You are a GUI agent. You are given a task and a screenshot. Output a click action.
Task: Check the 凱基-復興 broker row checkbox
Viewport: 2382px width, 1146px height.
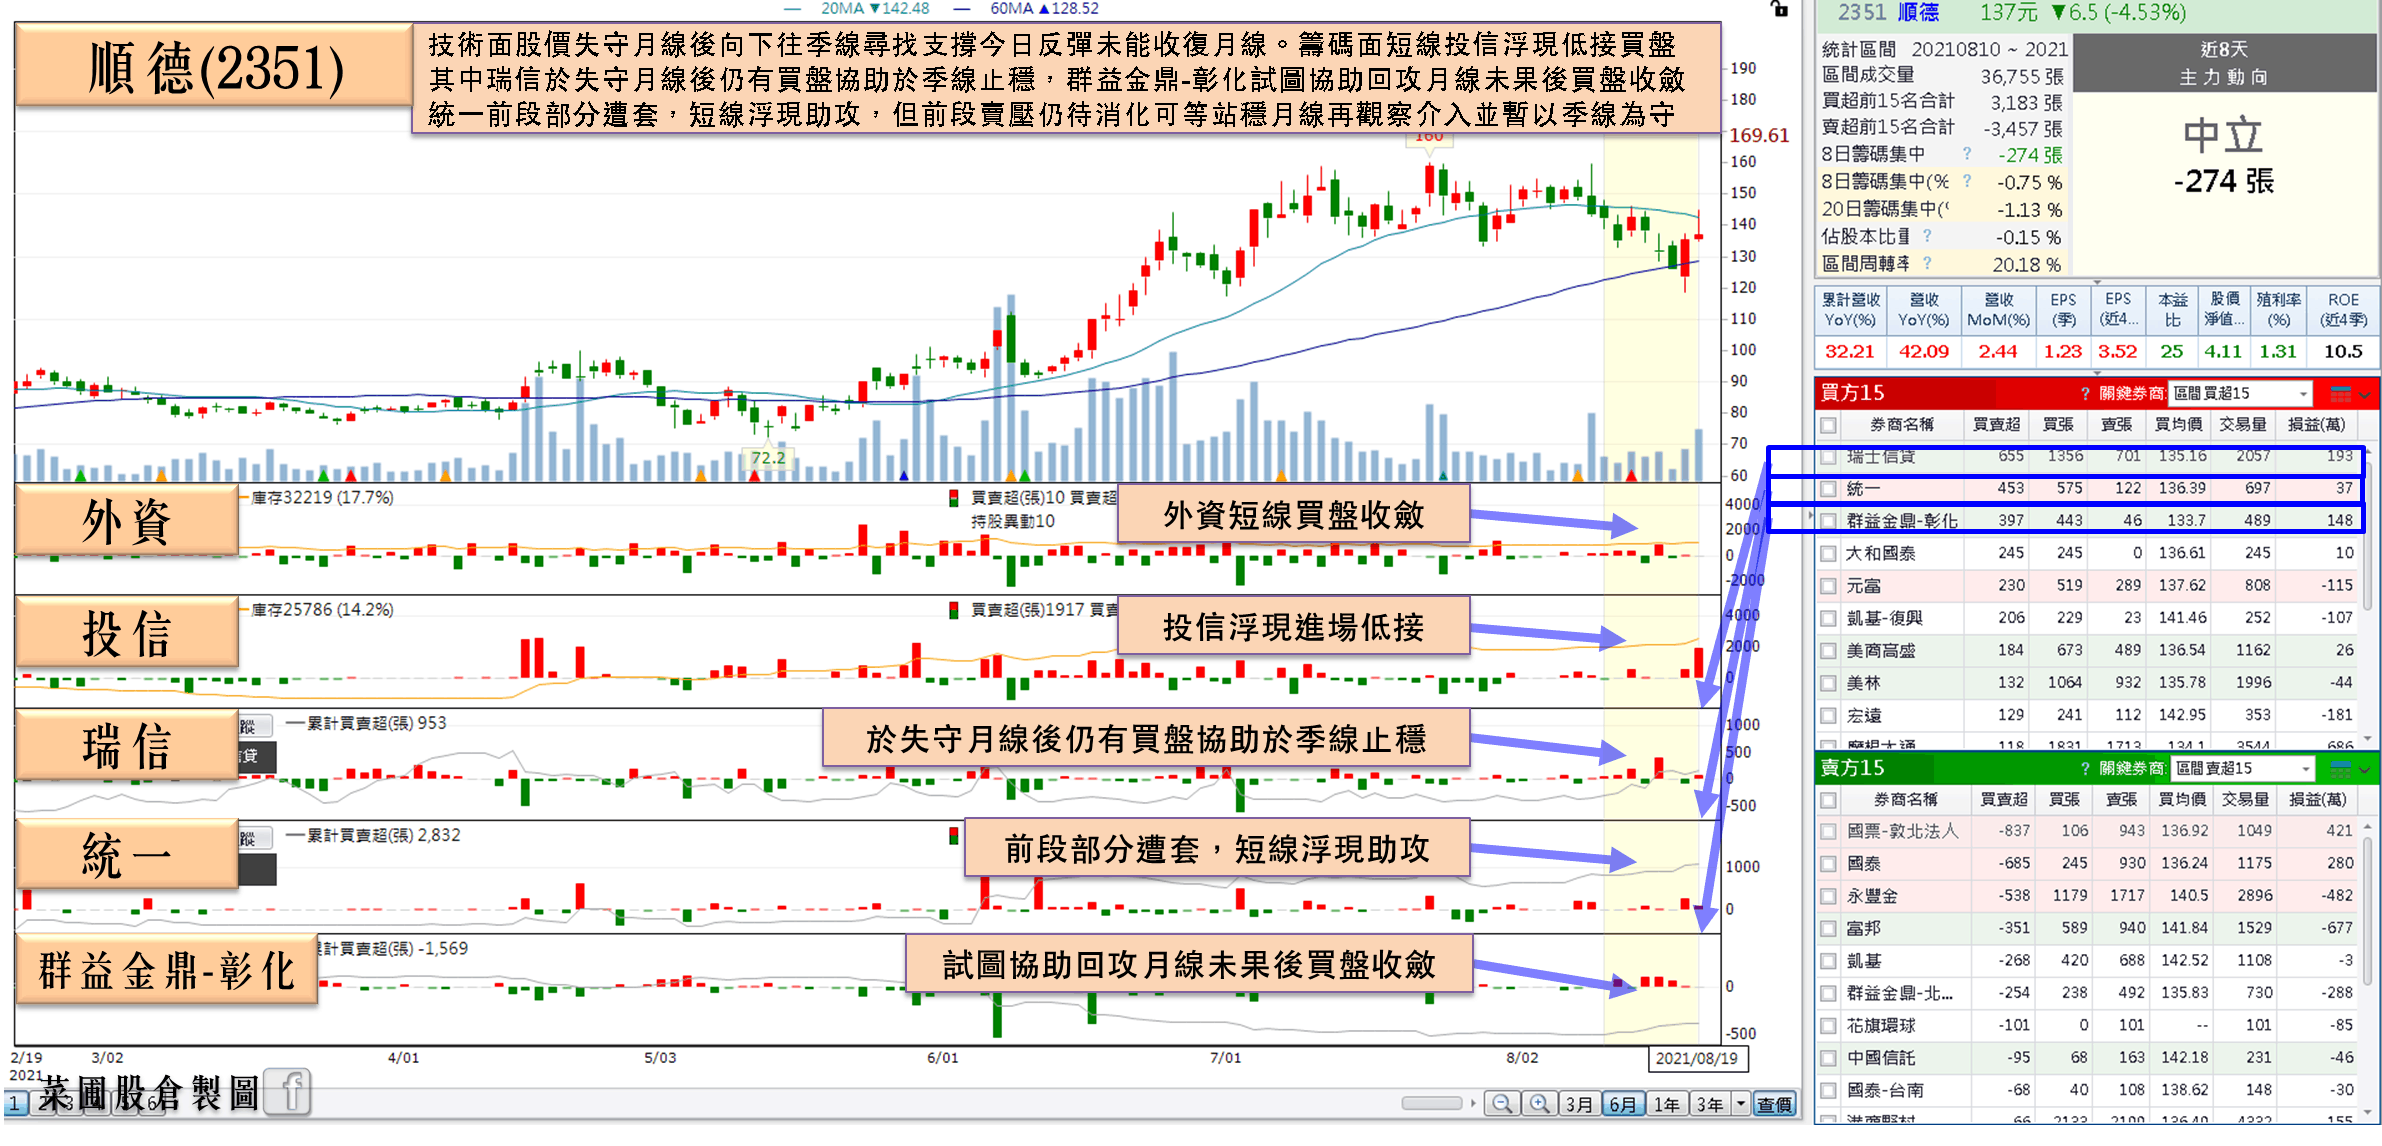[x=1829, y=618]
